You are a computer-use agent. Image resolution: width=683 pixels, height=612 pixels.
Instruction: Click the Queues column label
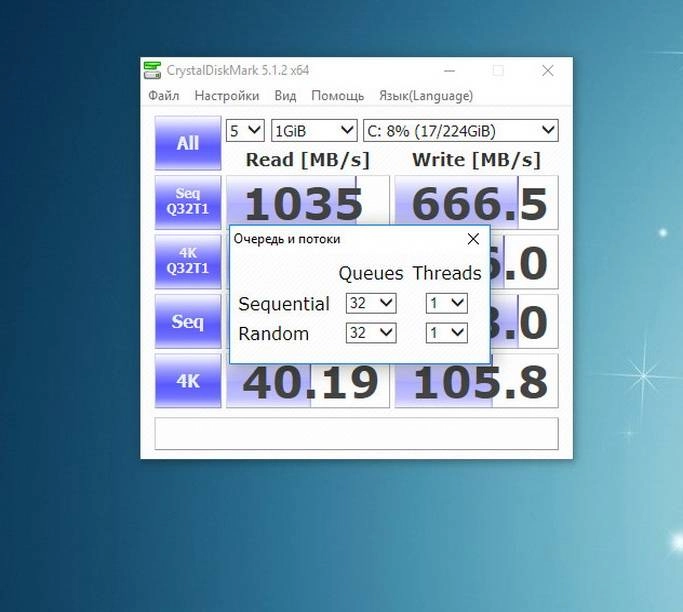[371, 274]
